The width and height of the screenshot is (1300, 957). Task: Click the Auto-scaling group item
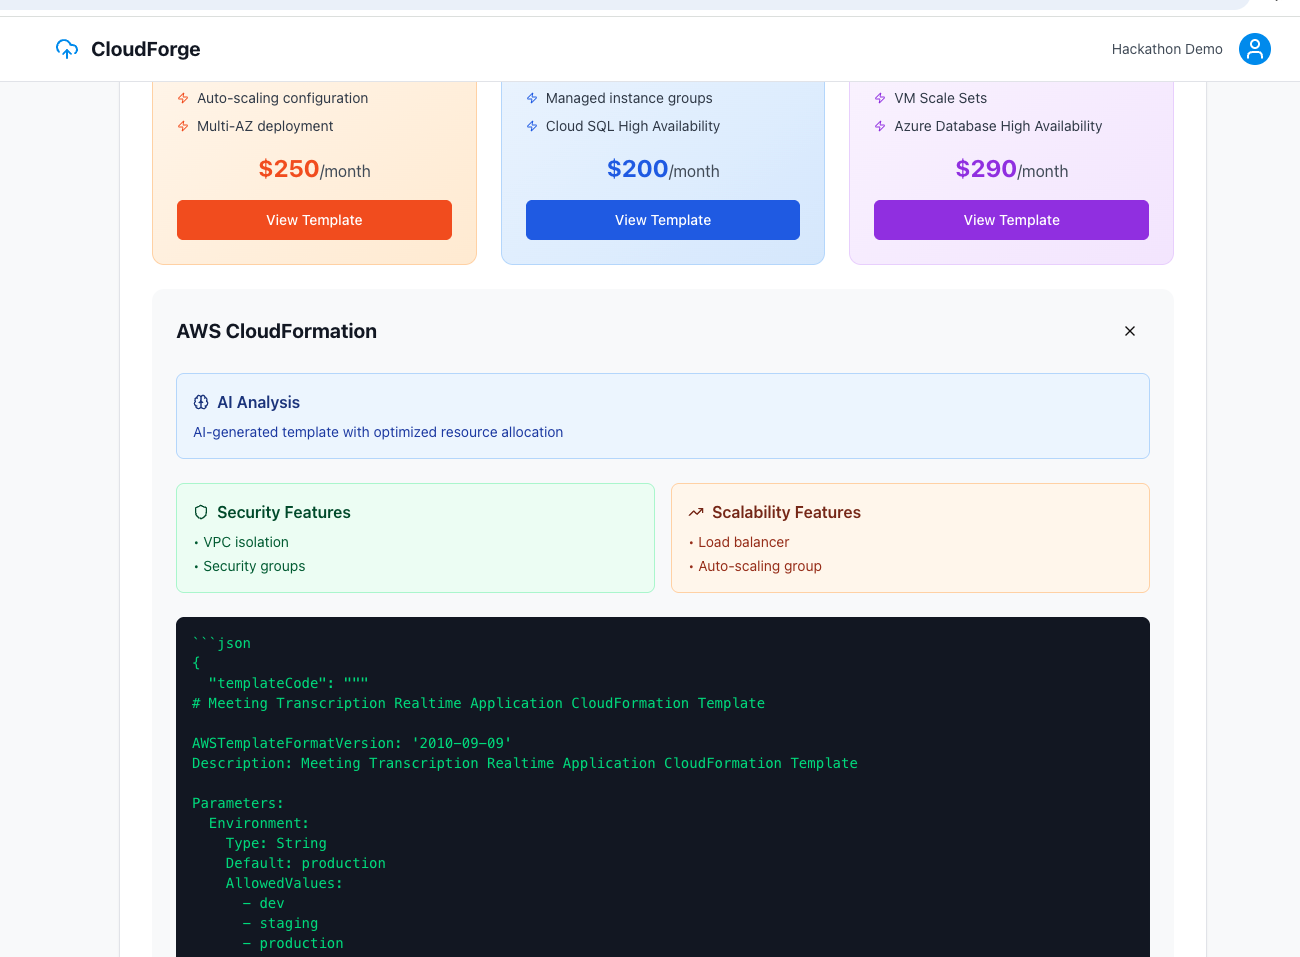tap(760, 566)
